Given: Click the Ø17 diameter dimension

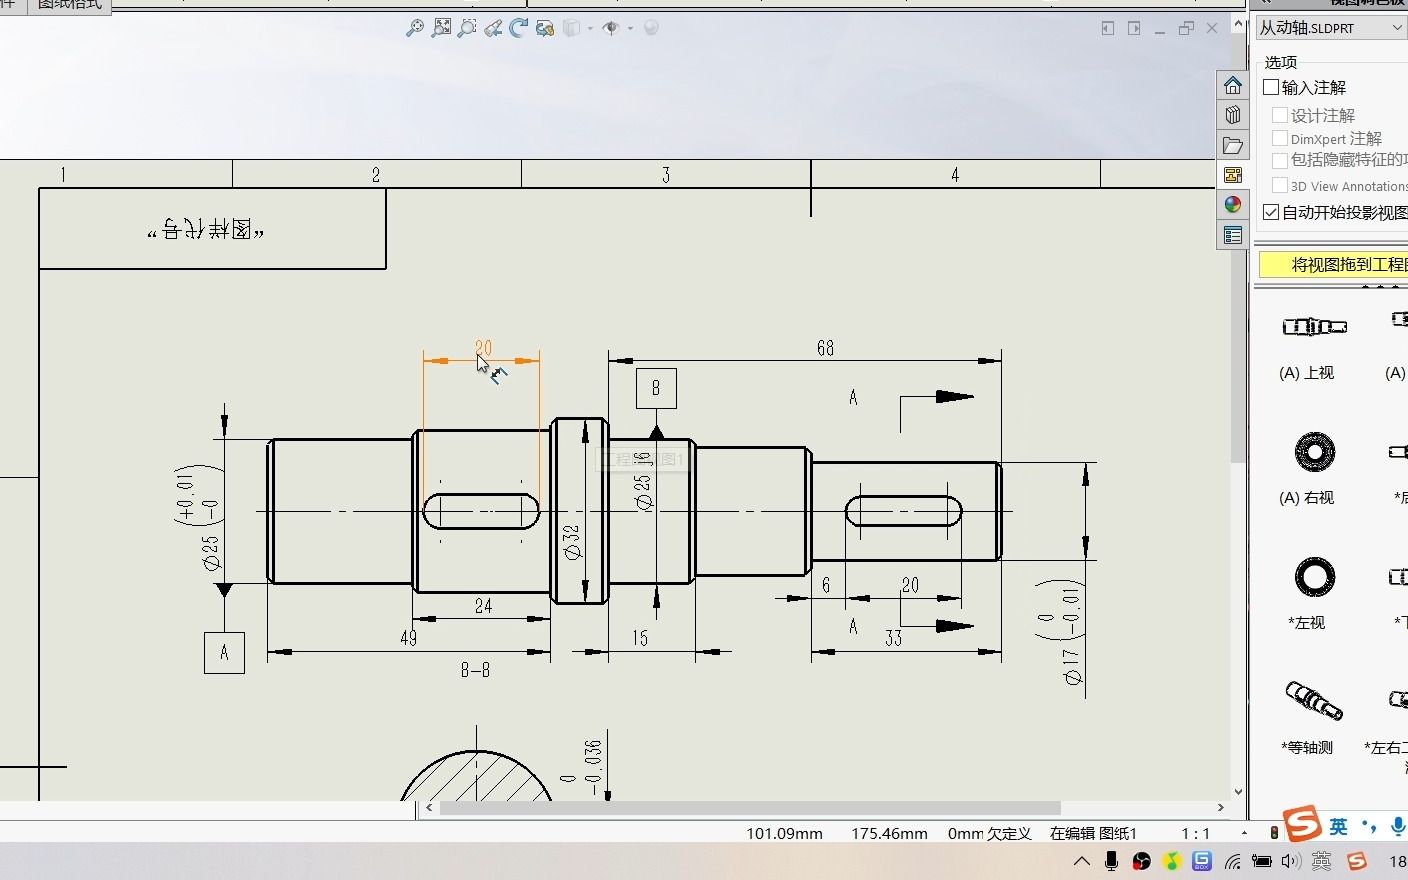Looking at the screenshot, I should click(1073, 668).
